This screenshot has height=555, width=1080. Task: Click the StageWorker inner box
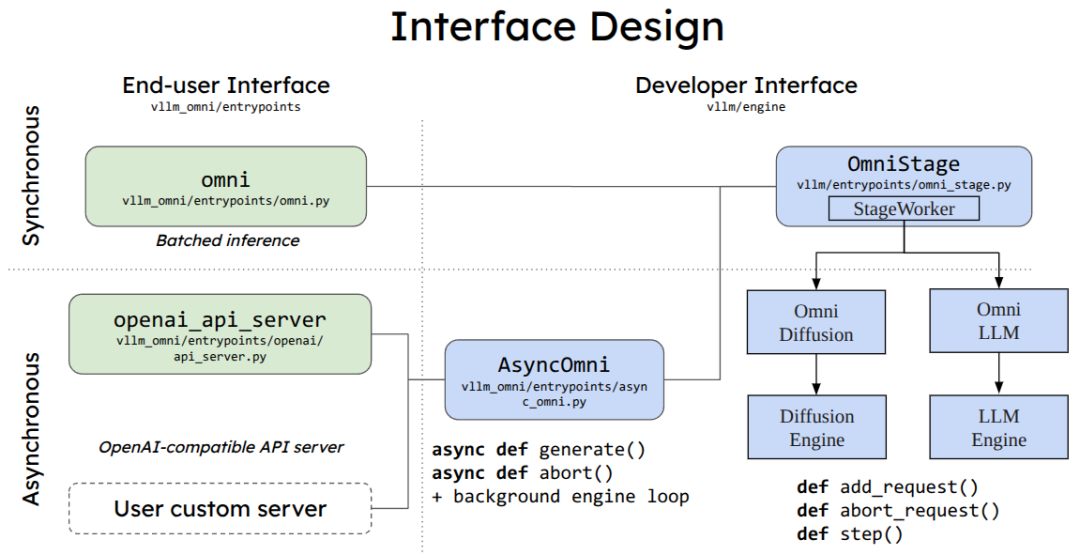click(x=904, y=209)
